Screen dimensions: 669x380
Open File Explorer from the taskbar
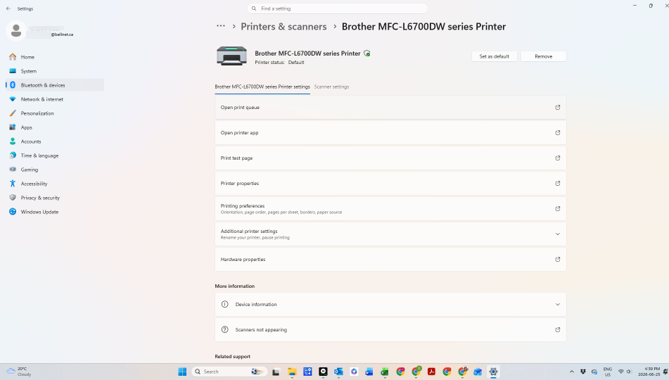coord(292,371)
